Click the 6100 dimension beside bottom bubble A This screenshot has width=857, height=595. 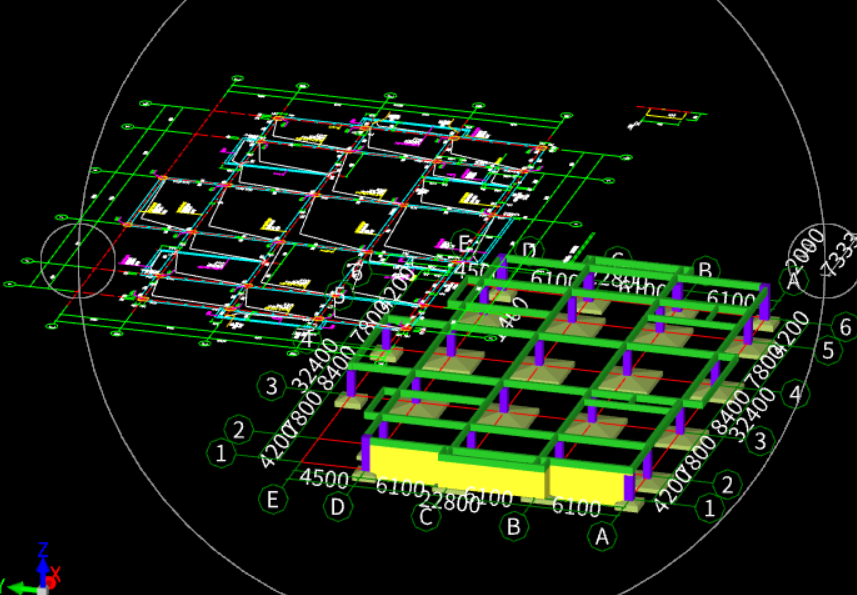pyautogui.click(x=576, y=506)
